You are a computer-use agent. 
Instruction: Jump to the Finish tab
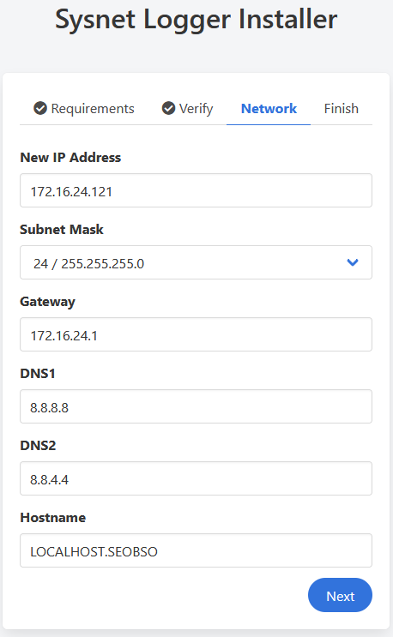click(x=341, y=109)
